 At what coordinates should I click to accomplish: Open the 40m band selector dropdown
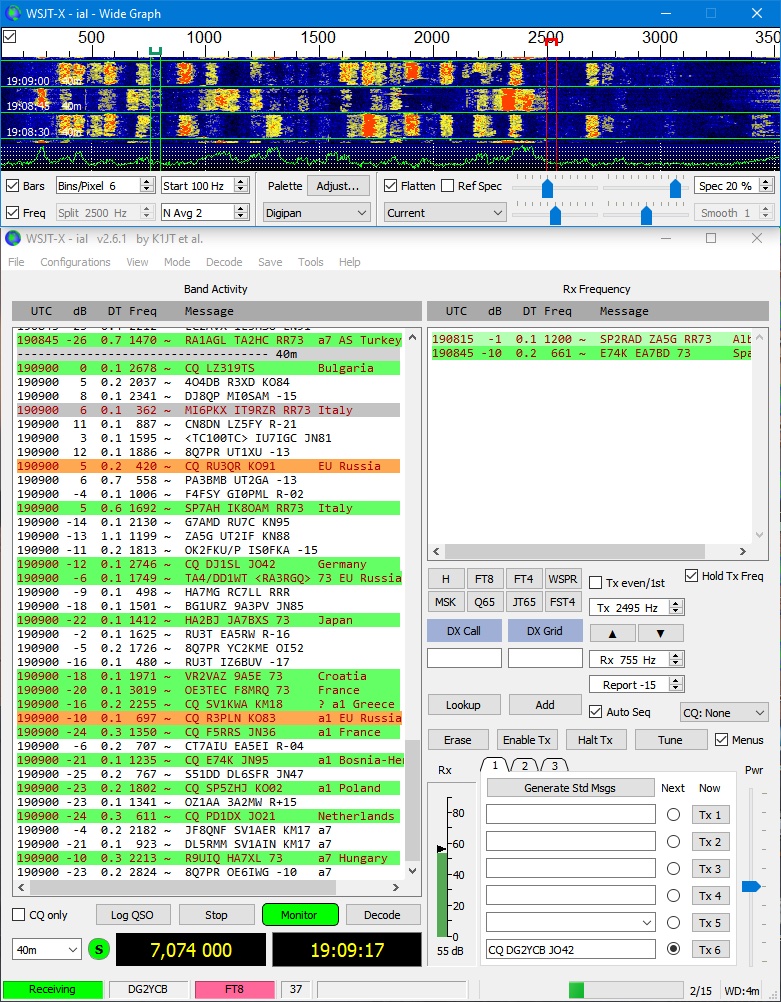coord(46,950)
